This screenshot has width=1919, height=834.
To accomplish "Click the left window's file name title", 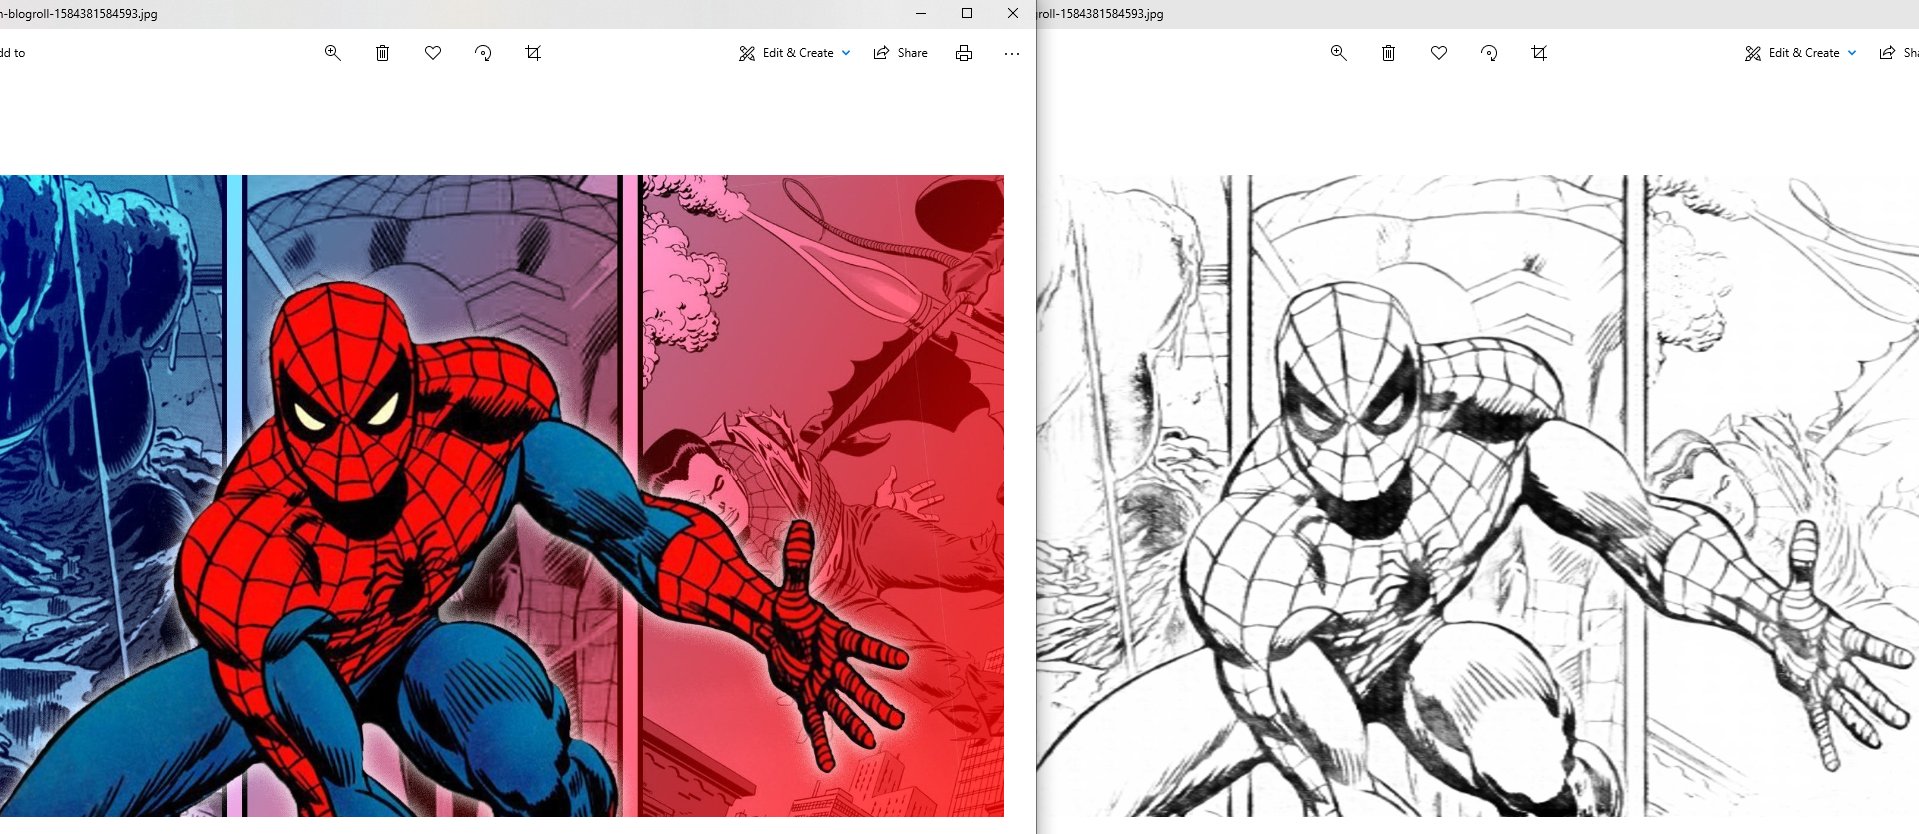I will (79, 14).
